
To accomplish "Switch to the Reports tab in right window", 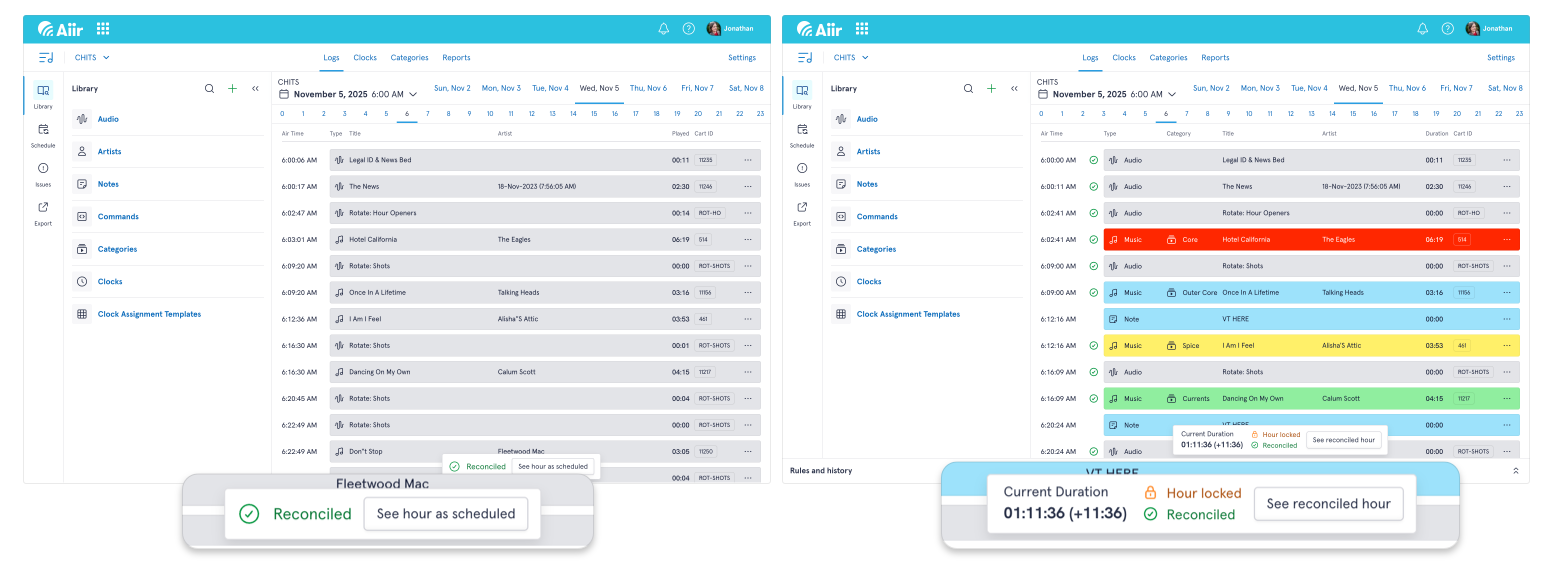I will tap(1215, 58).
